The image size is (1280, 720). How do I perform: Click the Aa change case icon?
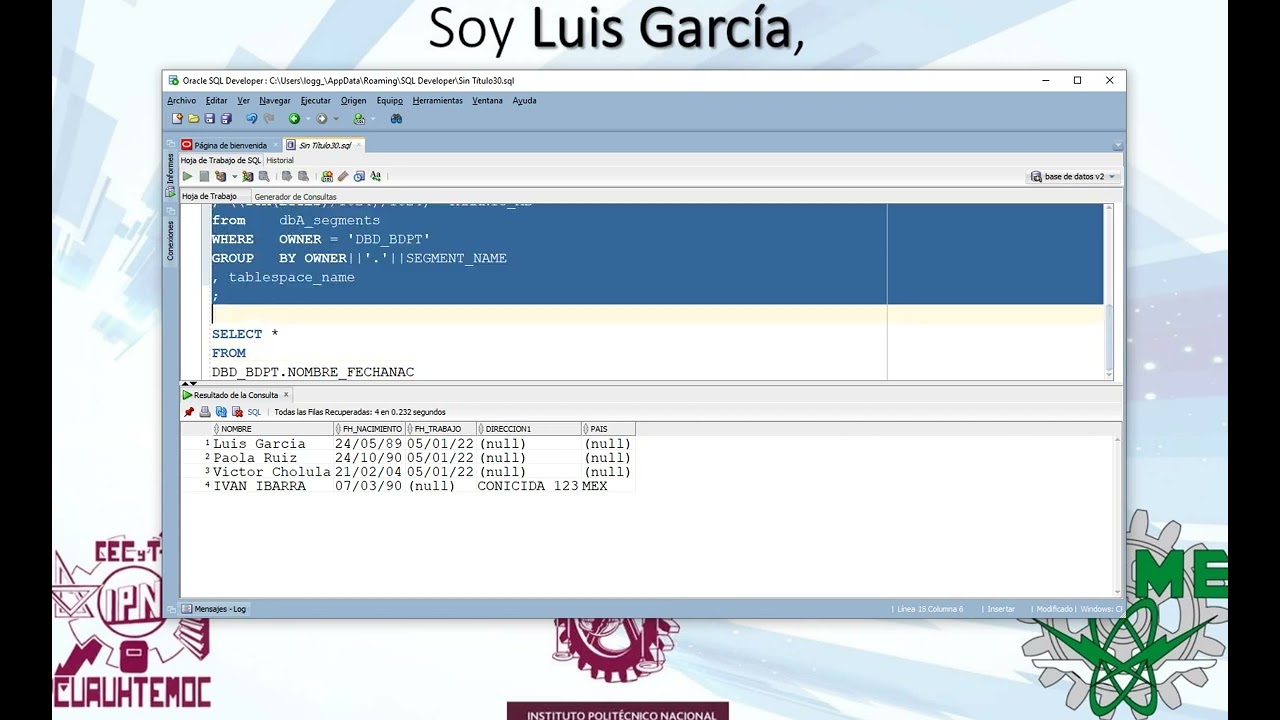(x=375, y=176)
